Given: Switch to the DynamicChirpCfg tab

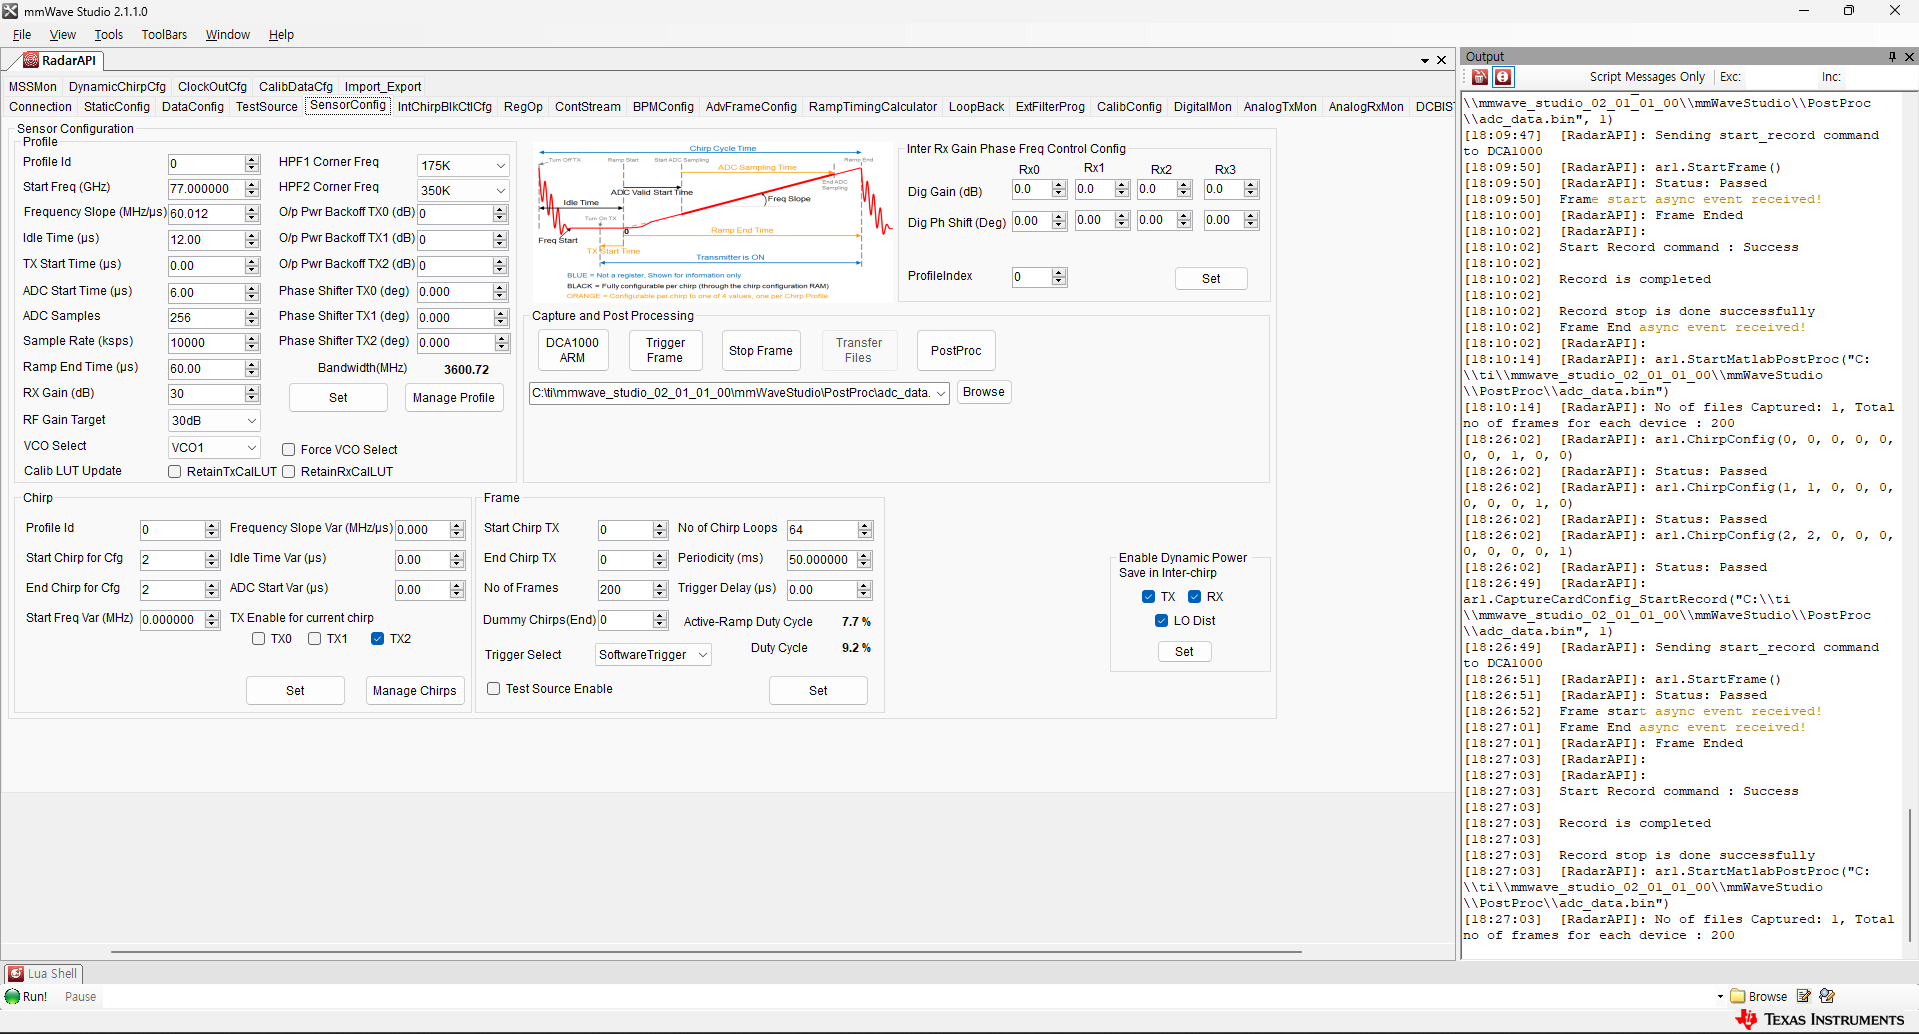Looking at the screenshot, I should pos(117,87).
